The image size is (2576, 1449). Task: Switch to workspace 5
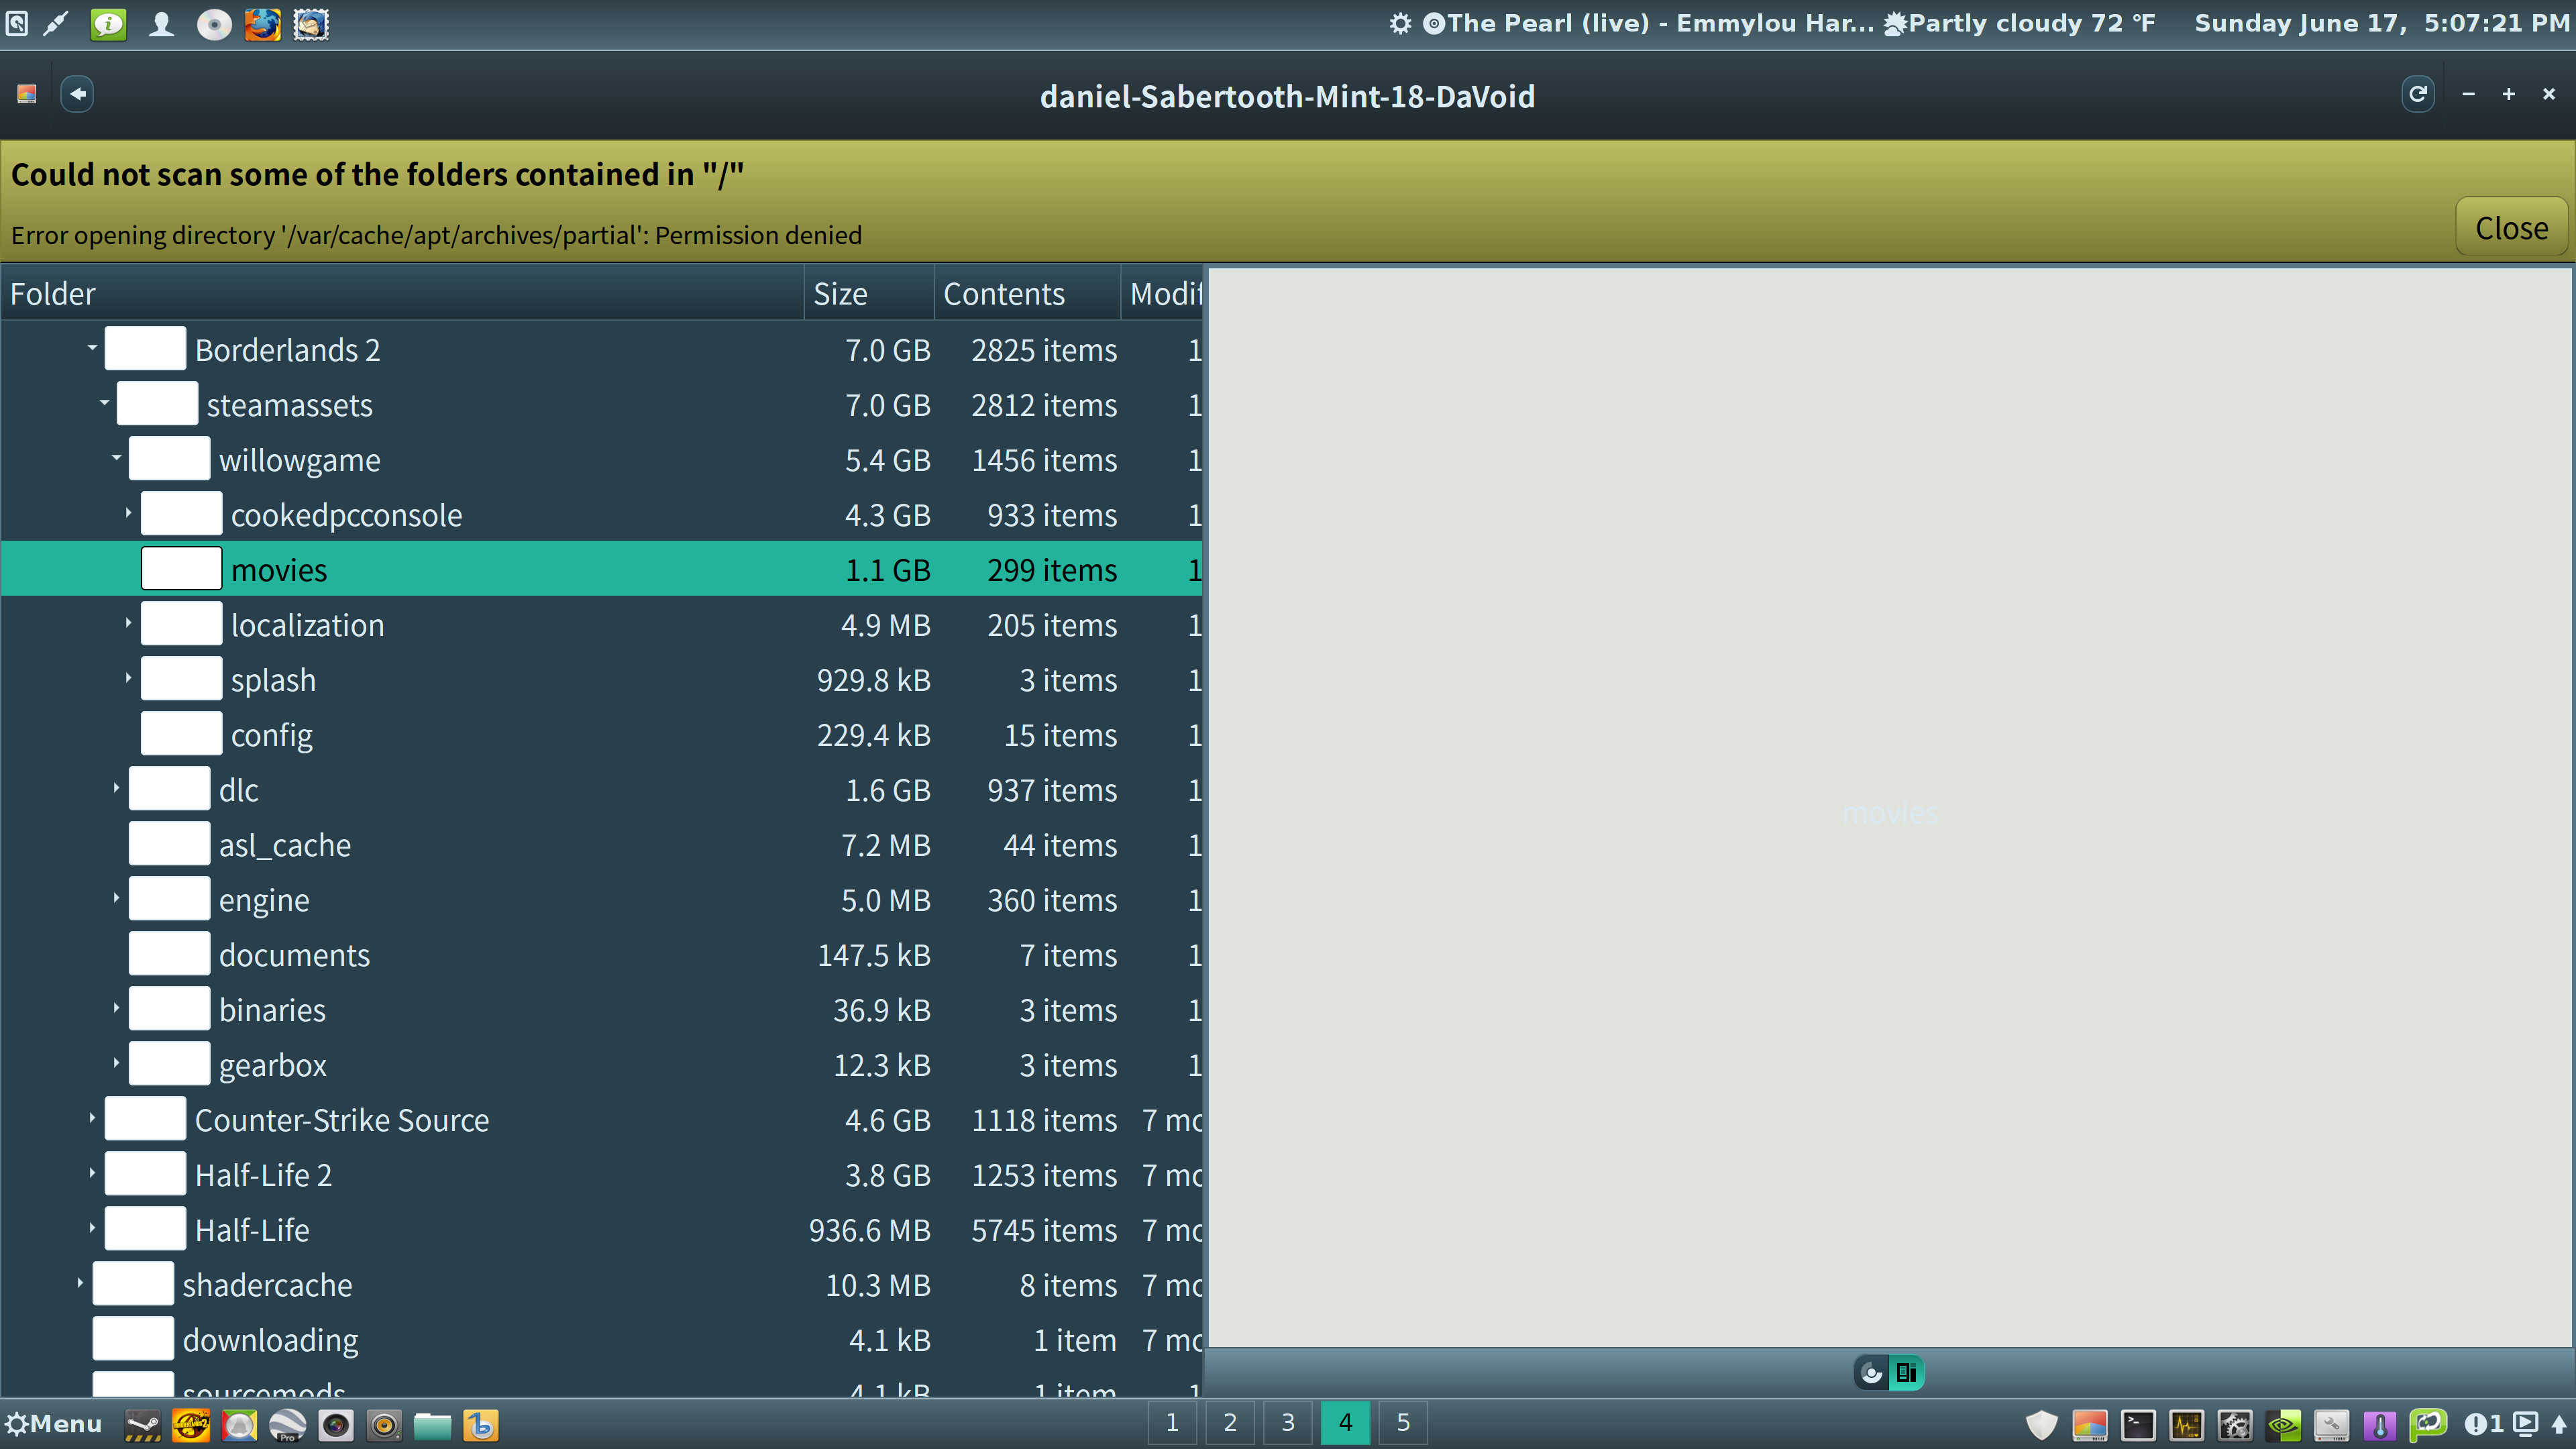tap(1403, 1423)
